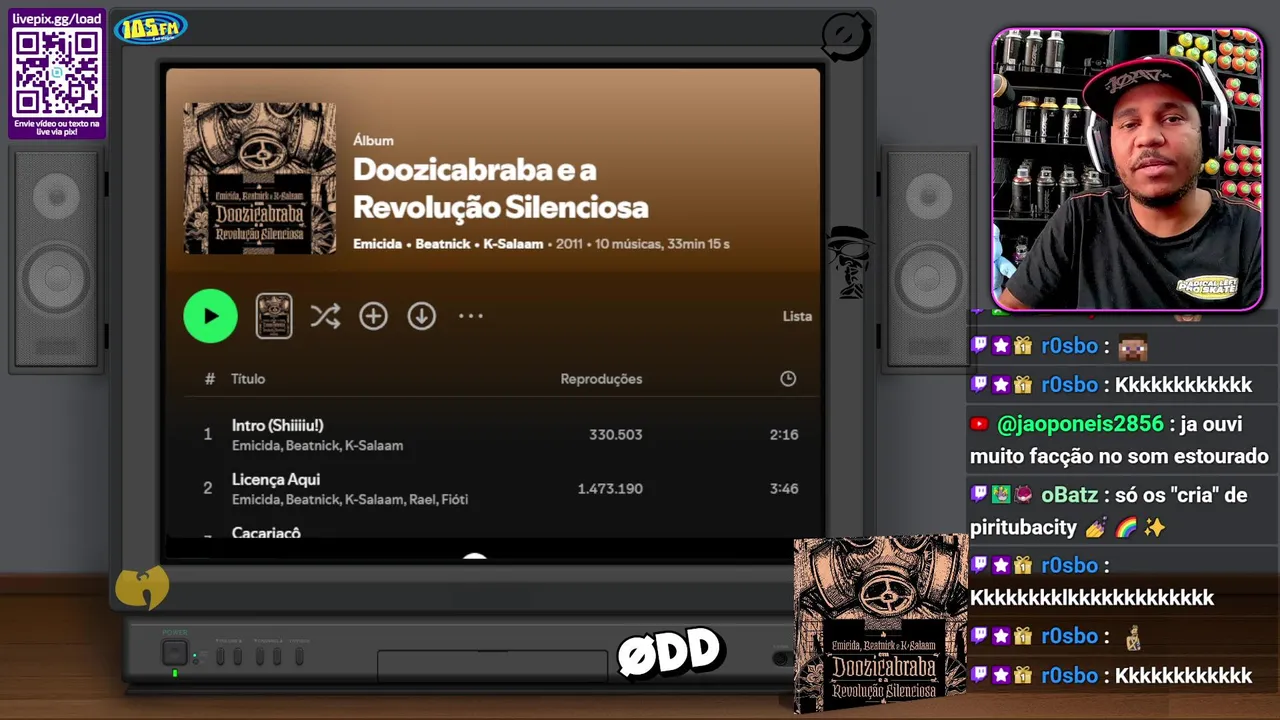
Task: Open the large album cover art
Action: (260, 178)
